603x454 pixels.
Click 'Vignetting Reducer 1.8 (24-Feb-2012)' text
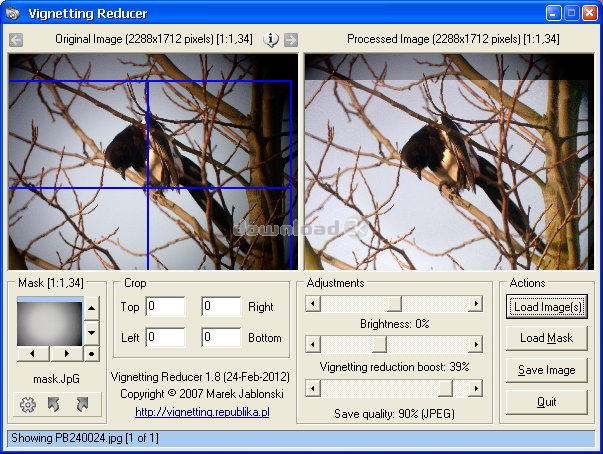pos(200,377)
